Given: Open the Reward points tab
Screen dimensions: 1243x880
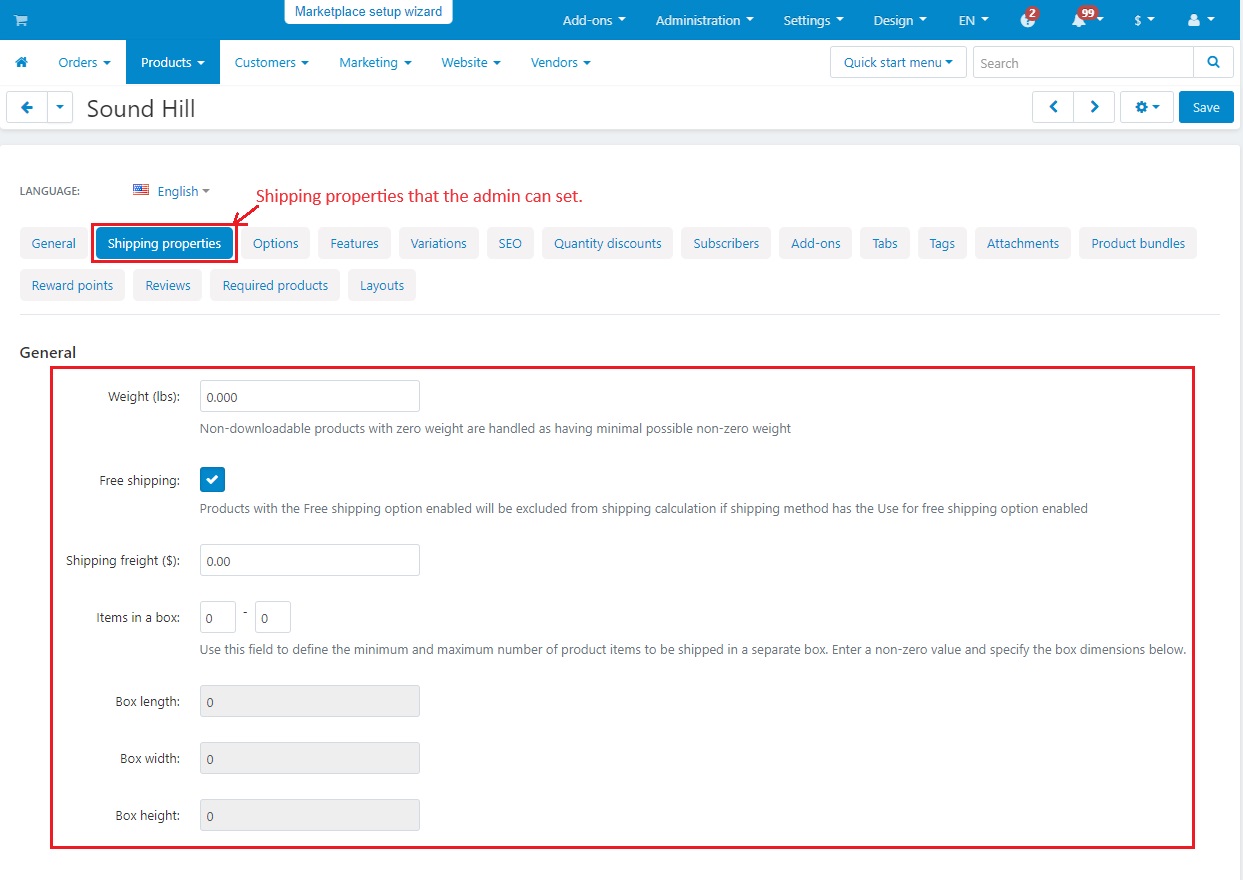Looking at the screenshot, I should tap(72, 285).
